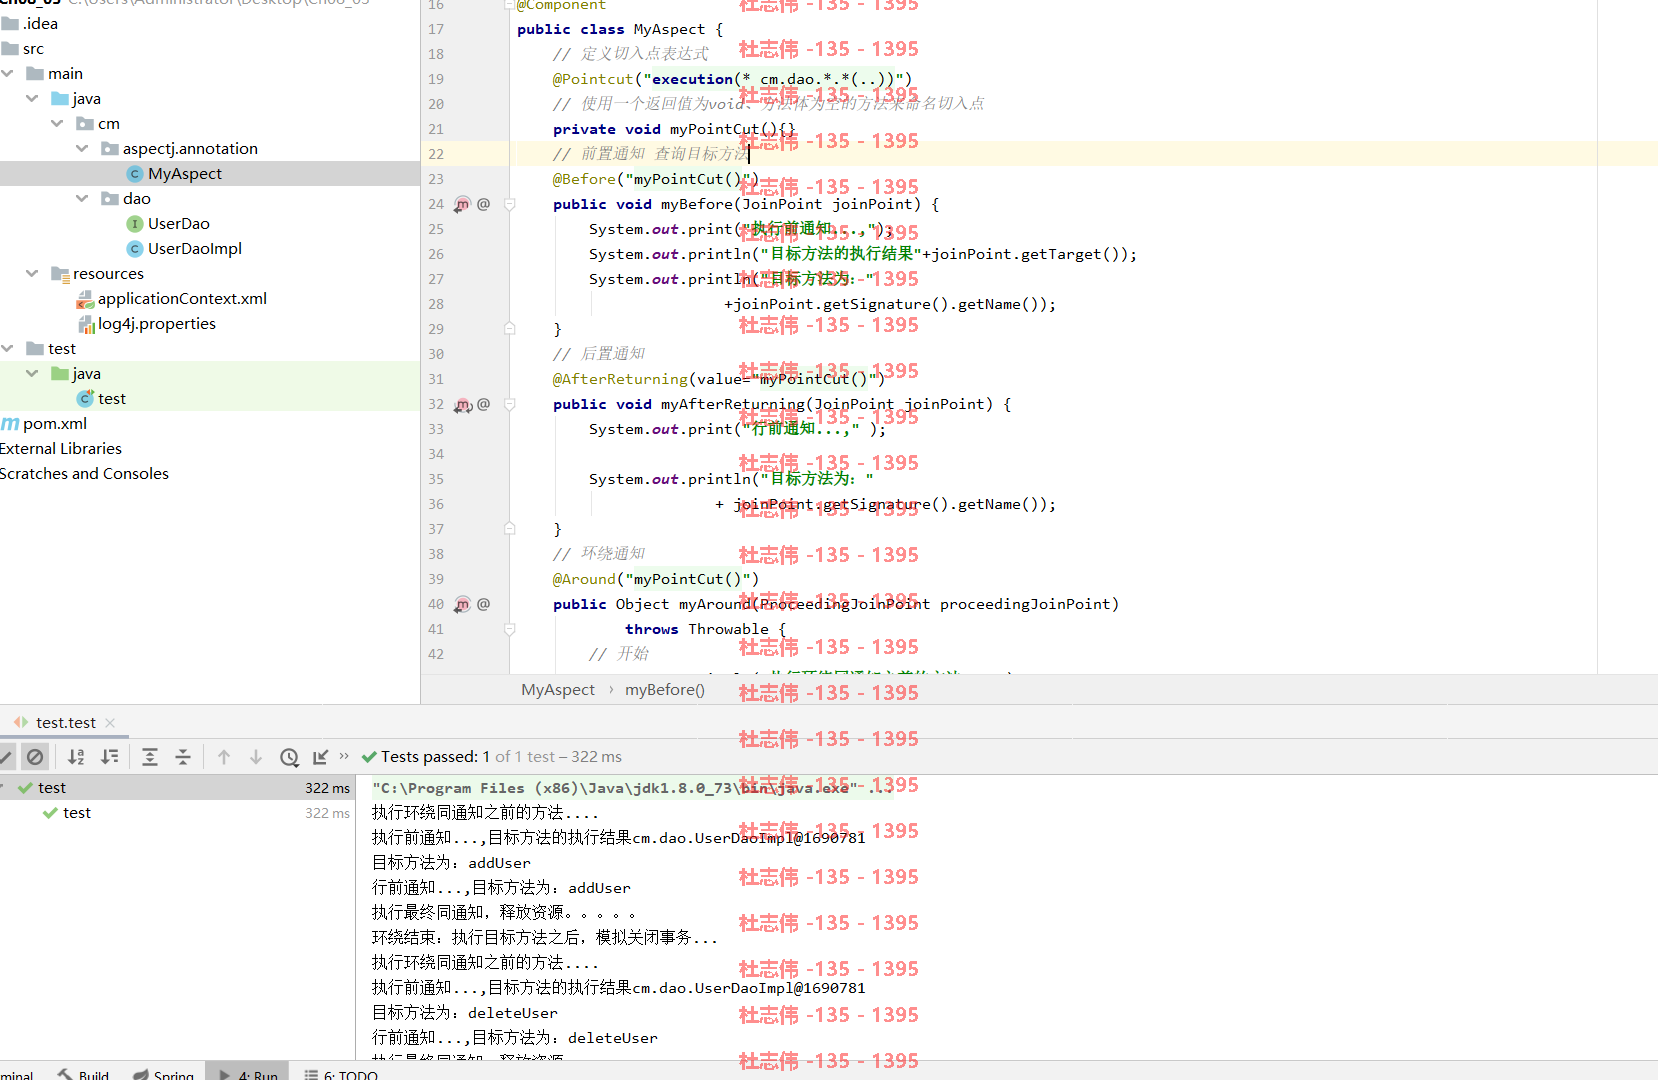This screenshot has width=1658, height=1080.
Task: Open UserDaoImpl class file
Action: 195,248
